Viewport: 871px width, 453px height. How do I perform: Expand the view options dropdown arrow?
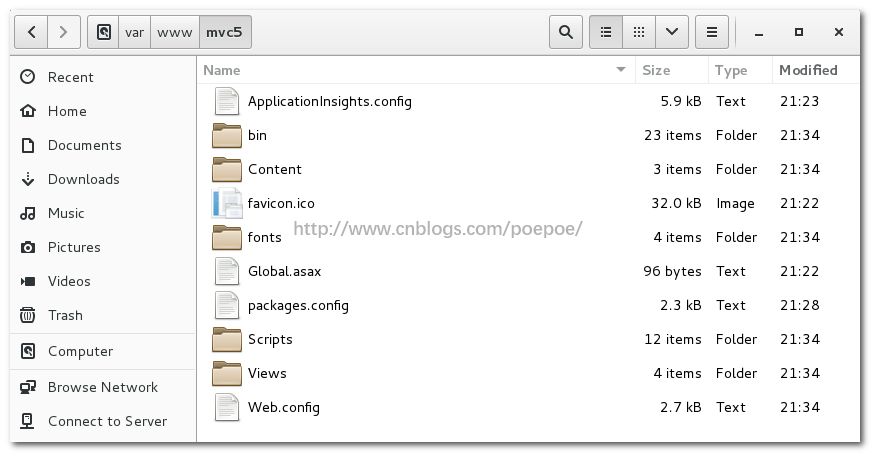point(671,32)
